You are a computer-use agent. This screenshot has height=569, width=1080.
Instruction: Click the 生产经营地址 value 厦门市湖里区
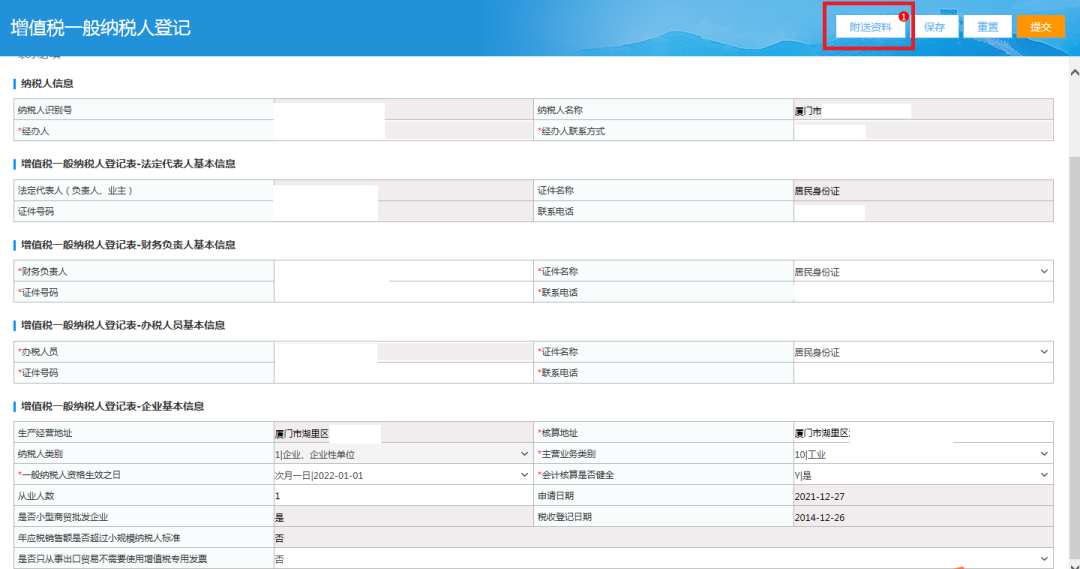click(x=302, y=433)
